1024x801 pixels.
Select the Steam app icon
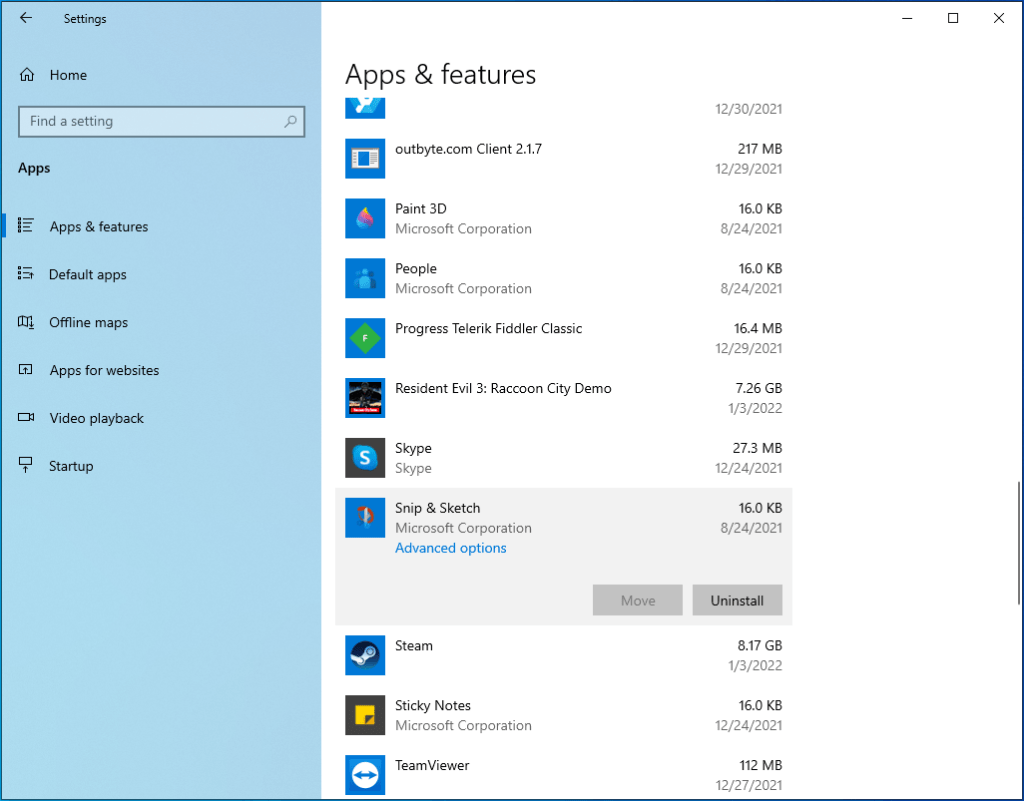[365, 655]
